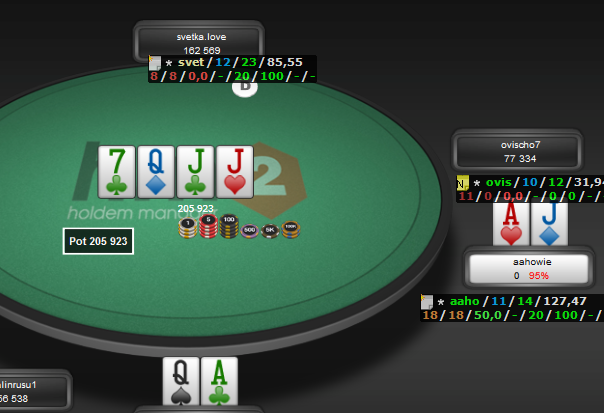Image resolution: width=604 pixels, height=413 pixels.
Task: Click the Jack of diamonds hole card
Action: click(549, 224)
